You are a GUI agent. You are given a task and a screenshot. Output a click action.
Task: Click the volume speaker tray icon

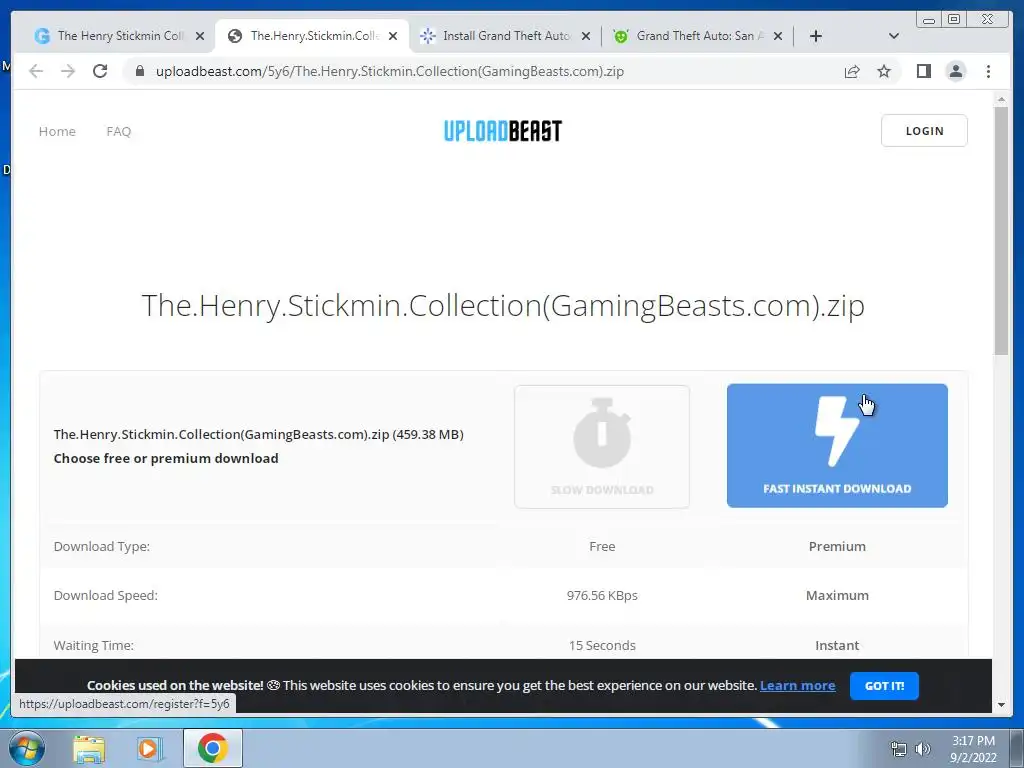coord(923,748)
